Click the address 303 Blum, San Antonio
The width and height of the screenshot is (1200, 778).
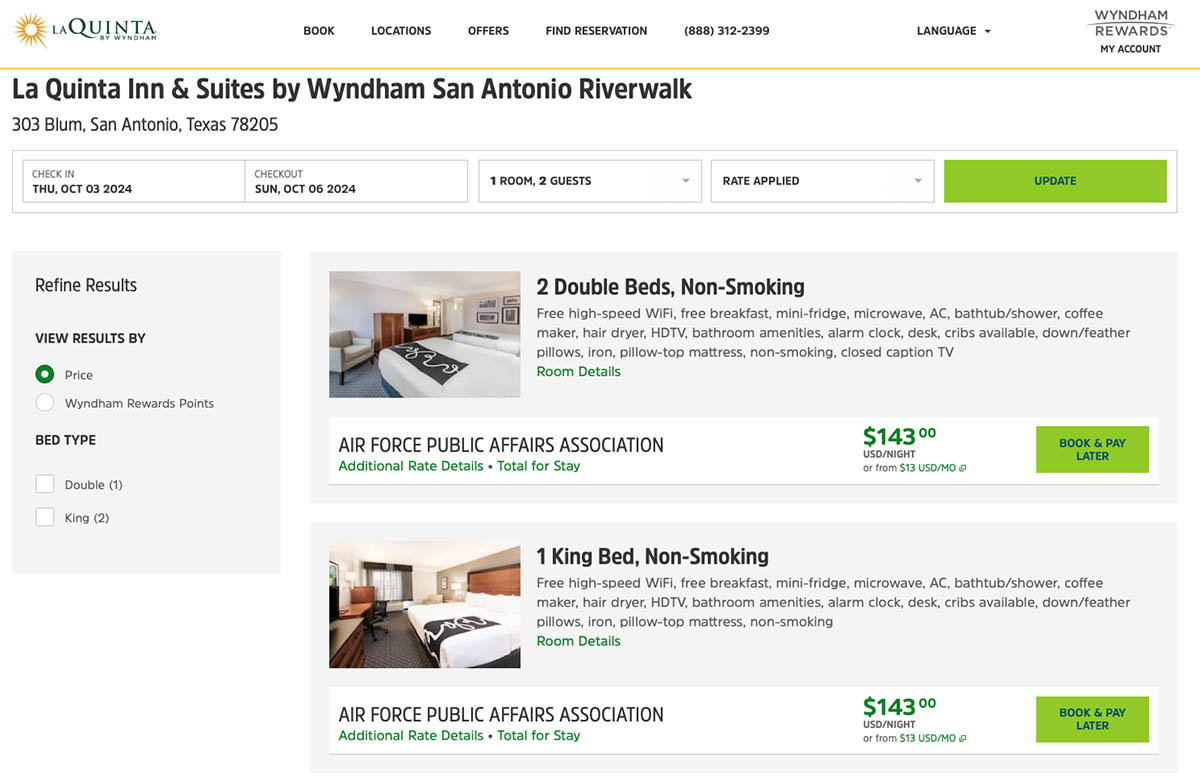coord(145,125)
